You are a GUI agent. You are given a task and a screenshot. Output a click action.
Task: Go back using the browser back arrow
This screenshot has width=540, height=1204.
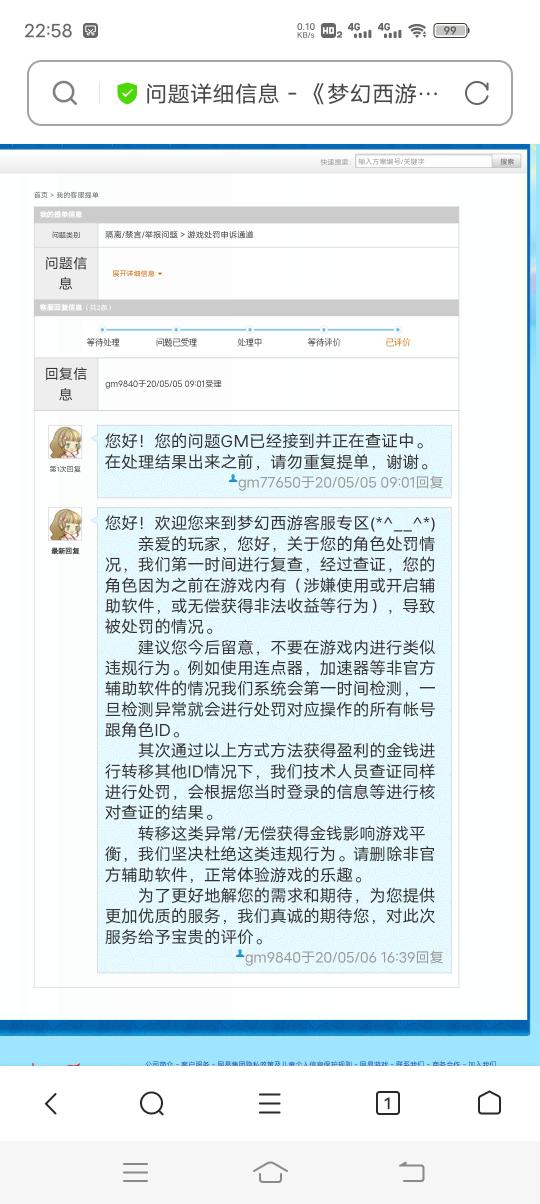coord(52,1102)
